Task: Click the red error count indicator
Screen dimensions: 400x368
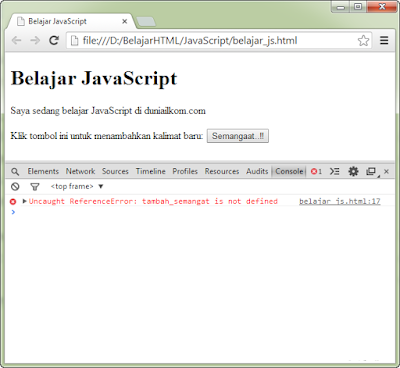Action: click(x=316, y=171)
